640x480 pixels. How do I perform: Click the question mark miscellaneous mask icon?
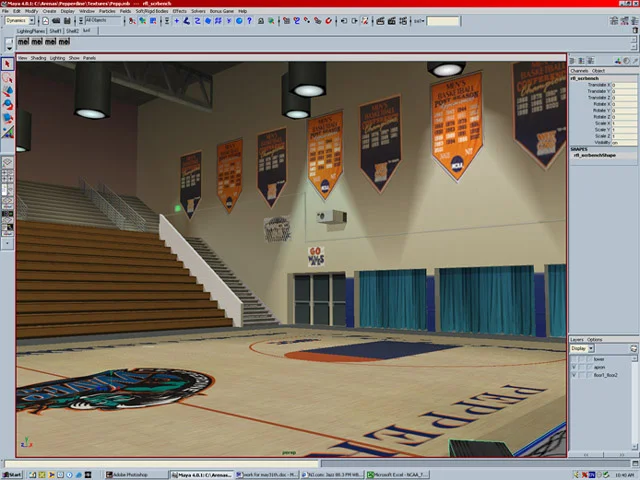(x=249, y=21)
